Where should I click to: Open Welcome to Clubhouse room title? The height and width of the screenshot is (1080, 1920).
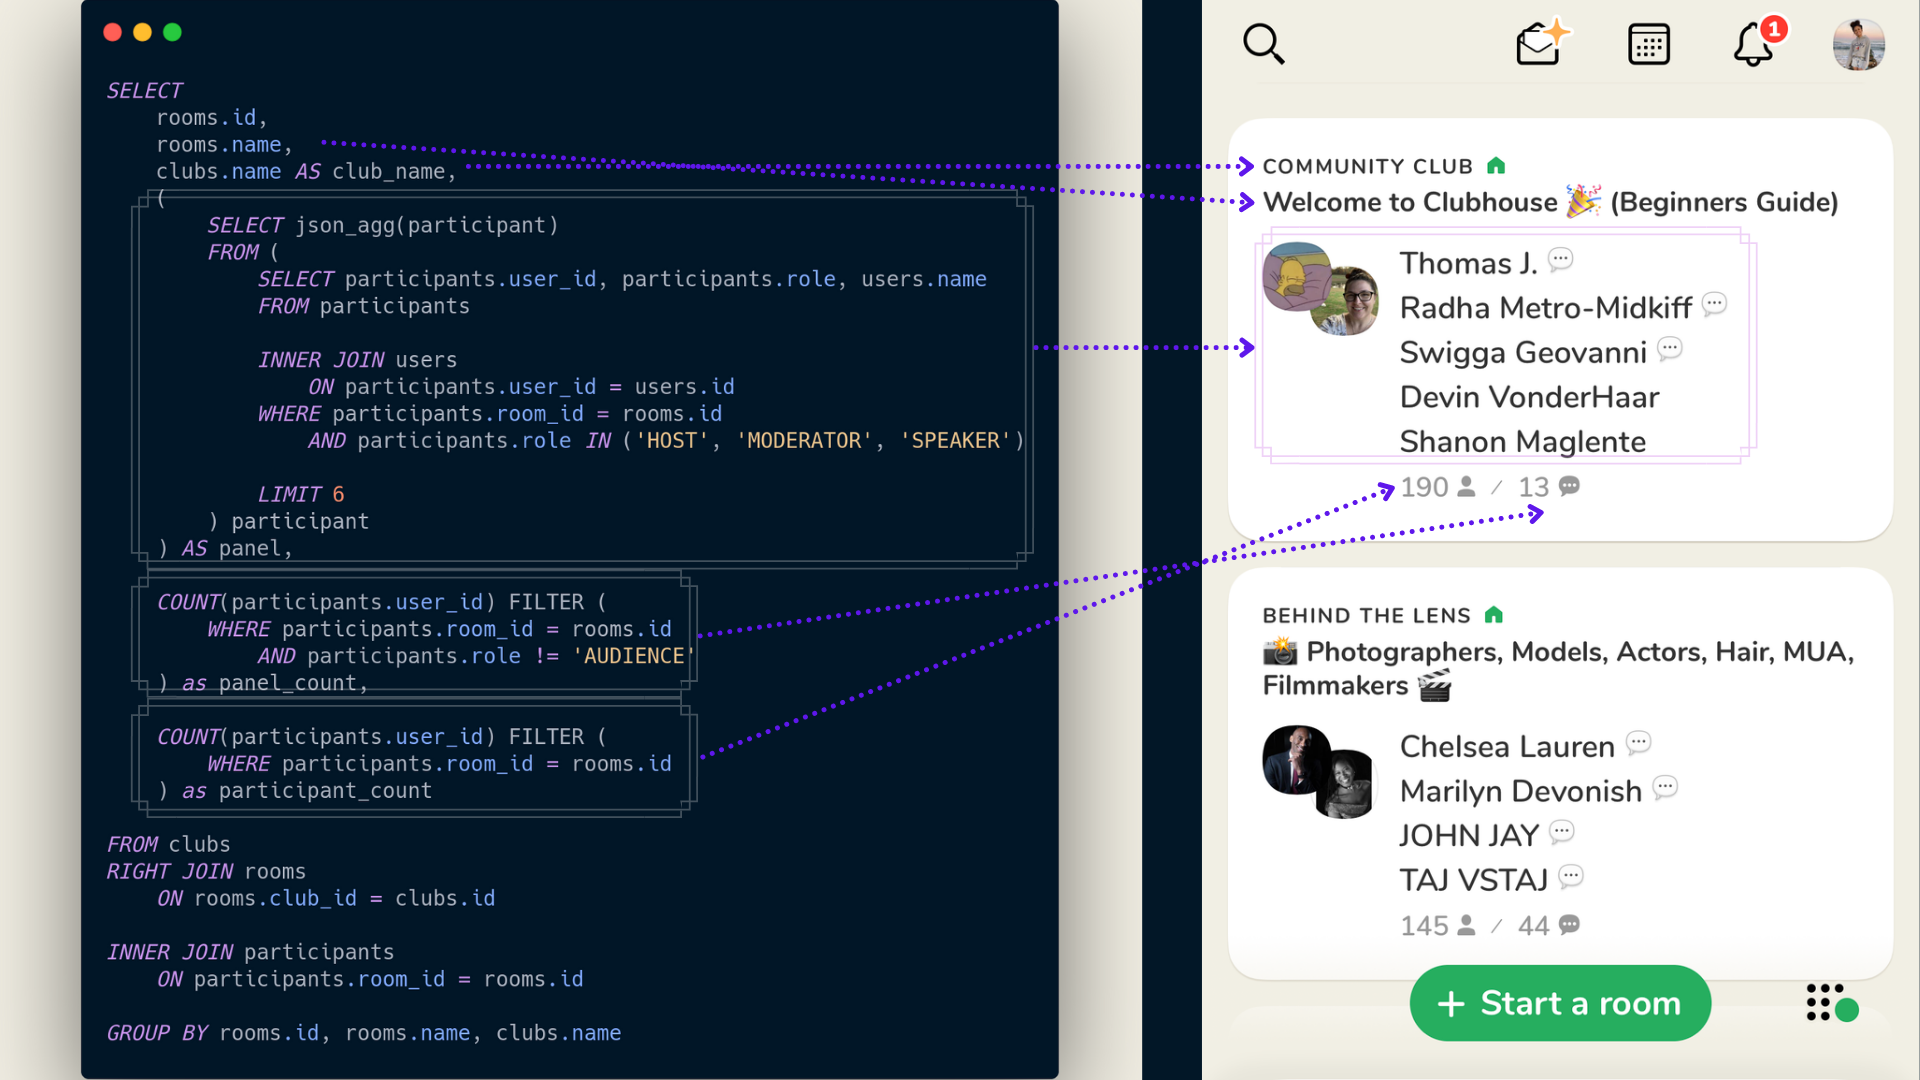tap(1550, 202)
